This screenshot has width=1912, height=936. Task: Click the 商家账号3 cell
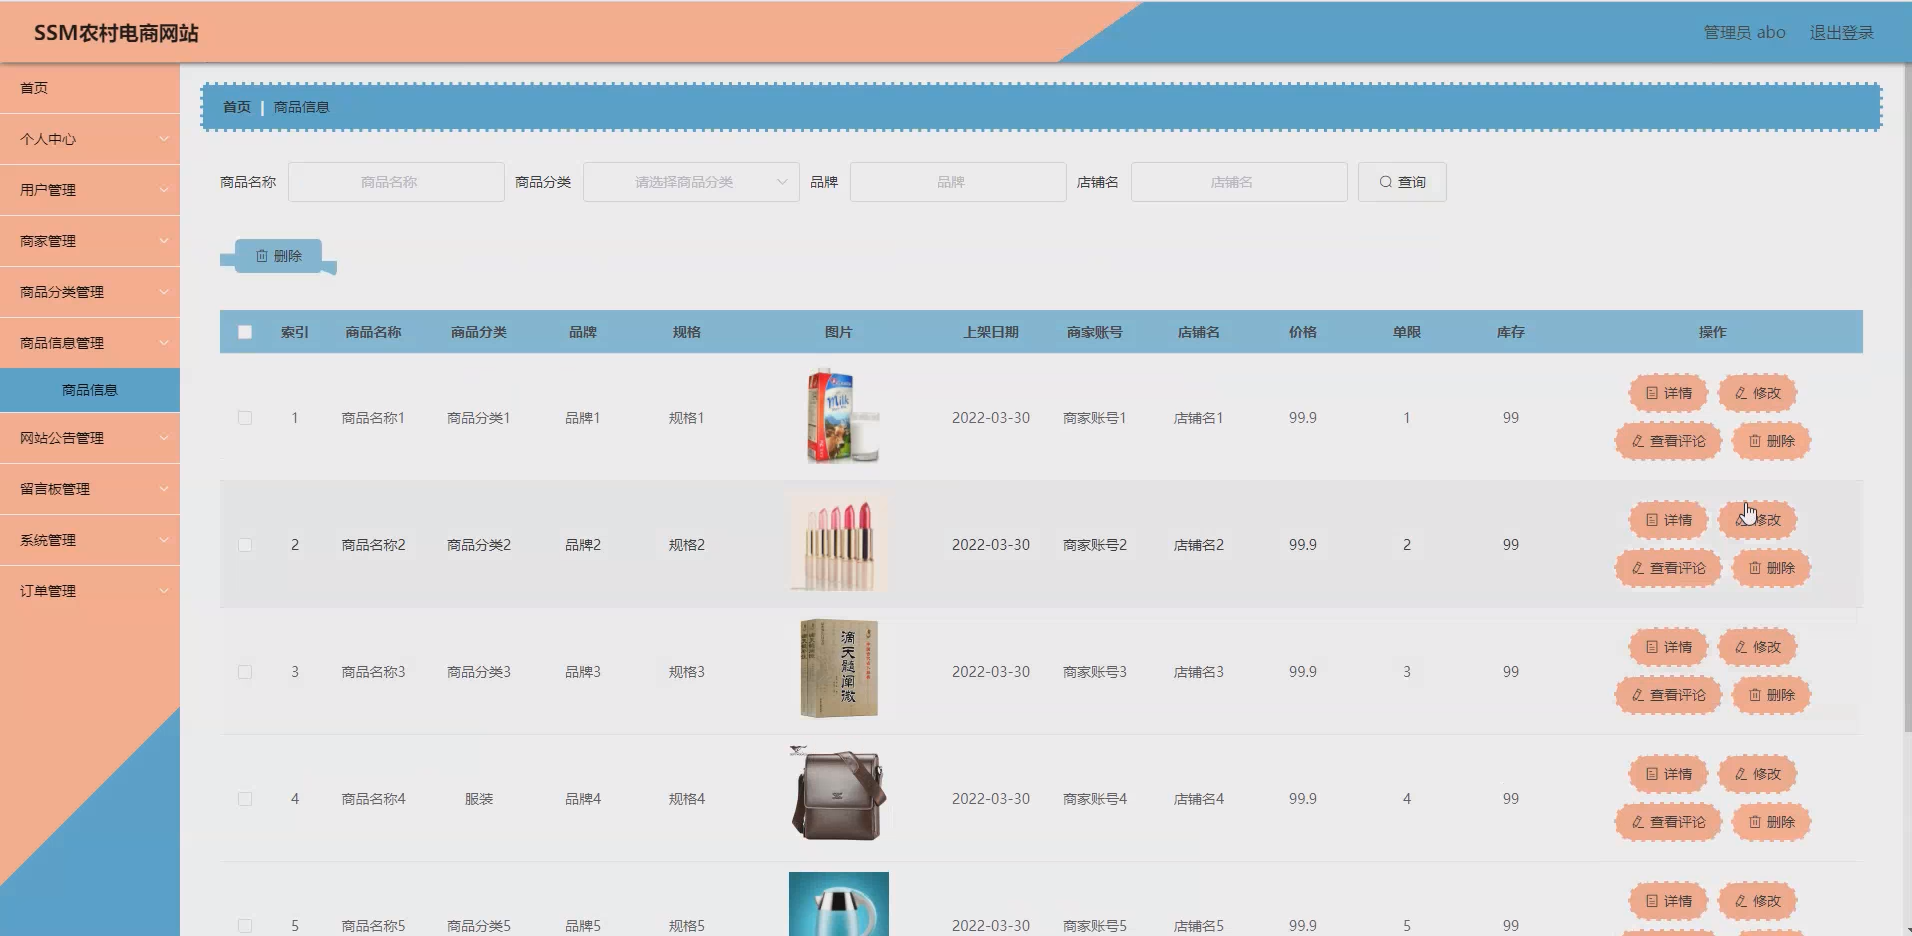pyautogui.click(x=1095, y=672)
